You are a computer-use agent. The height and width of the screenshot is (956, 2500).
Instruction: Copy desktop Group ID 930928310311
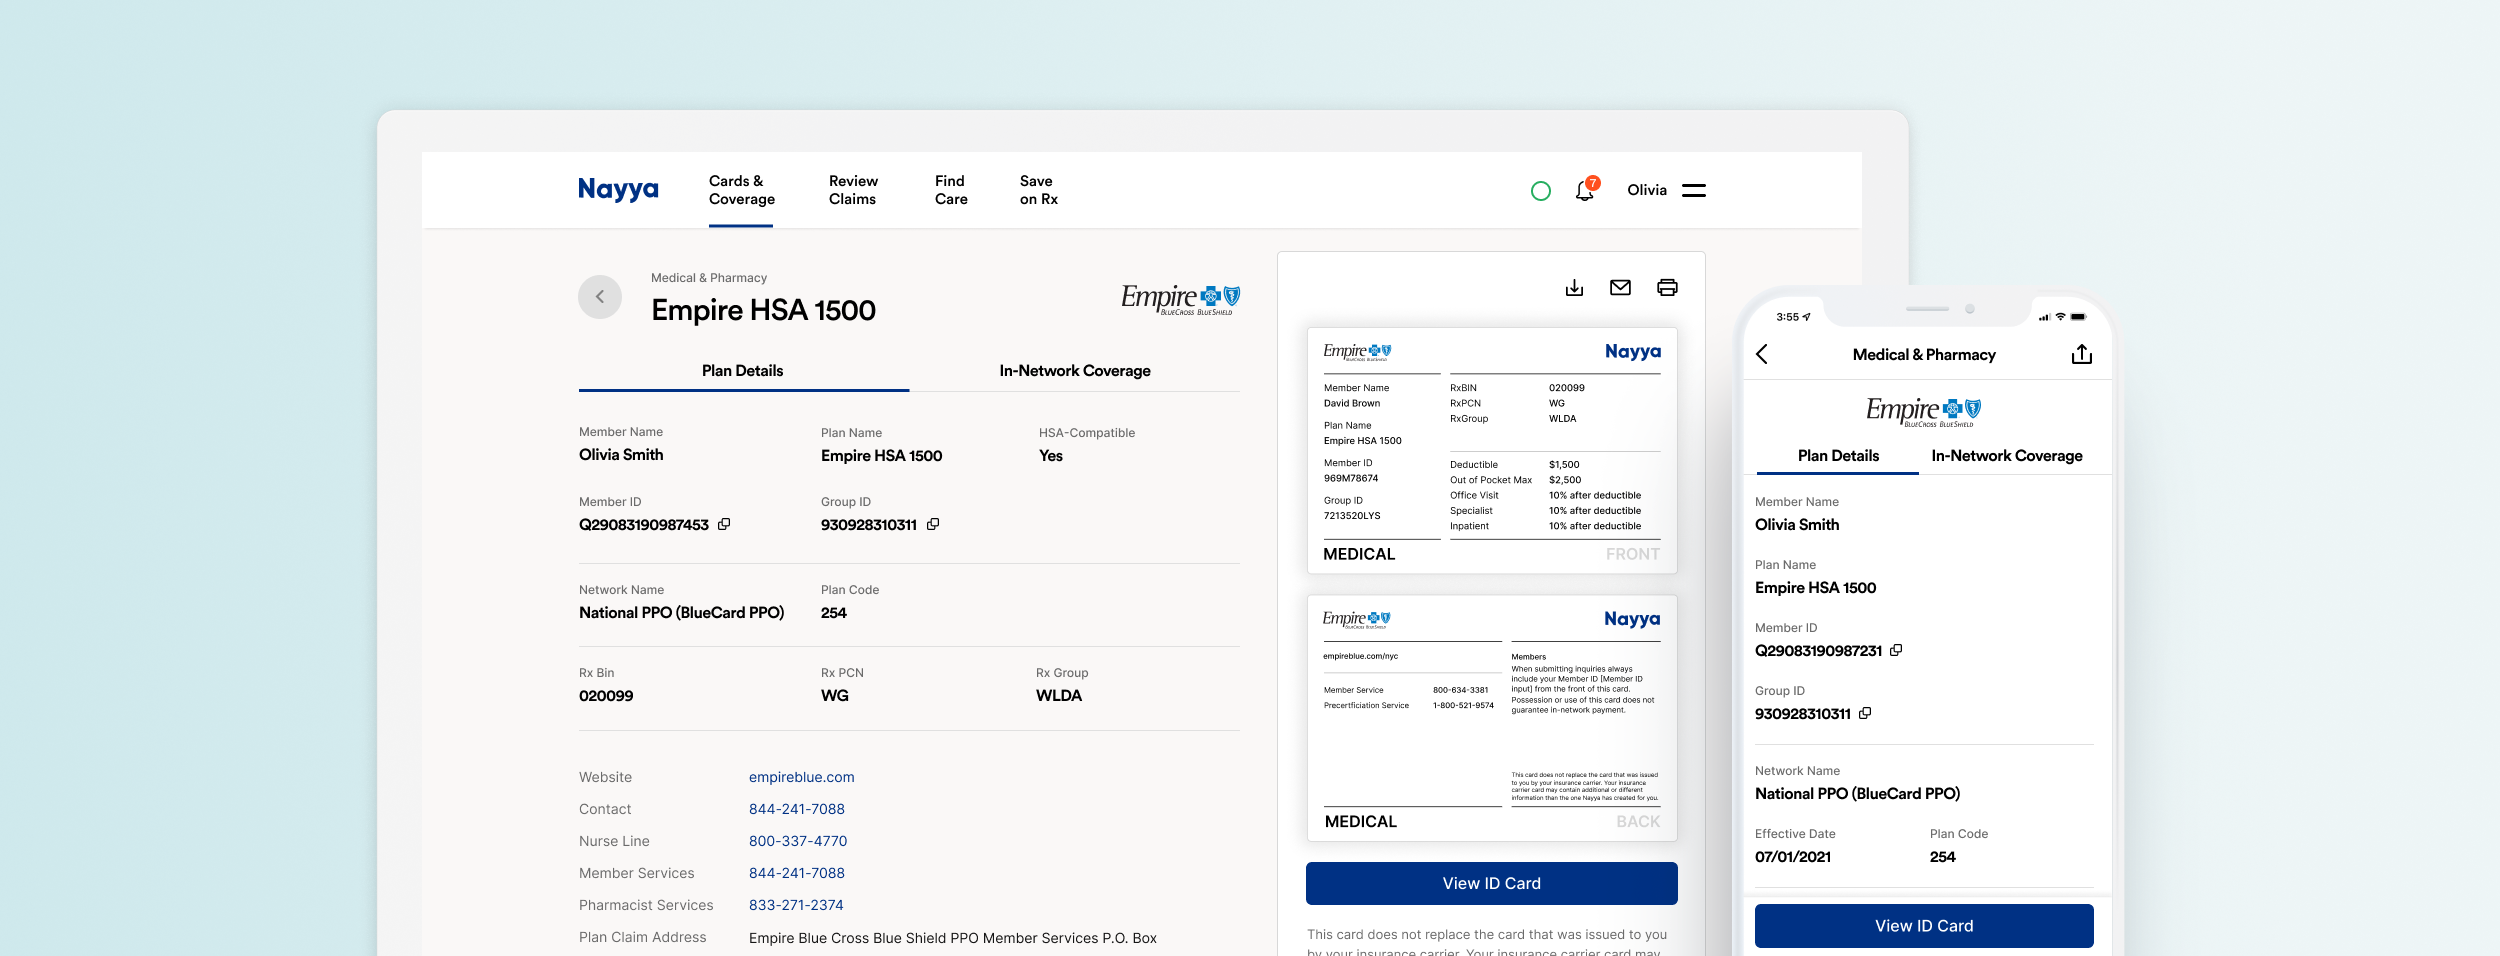(x=933, y=524)
